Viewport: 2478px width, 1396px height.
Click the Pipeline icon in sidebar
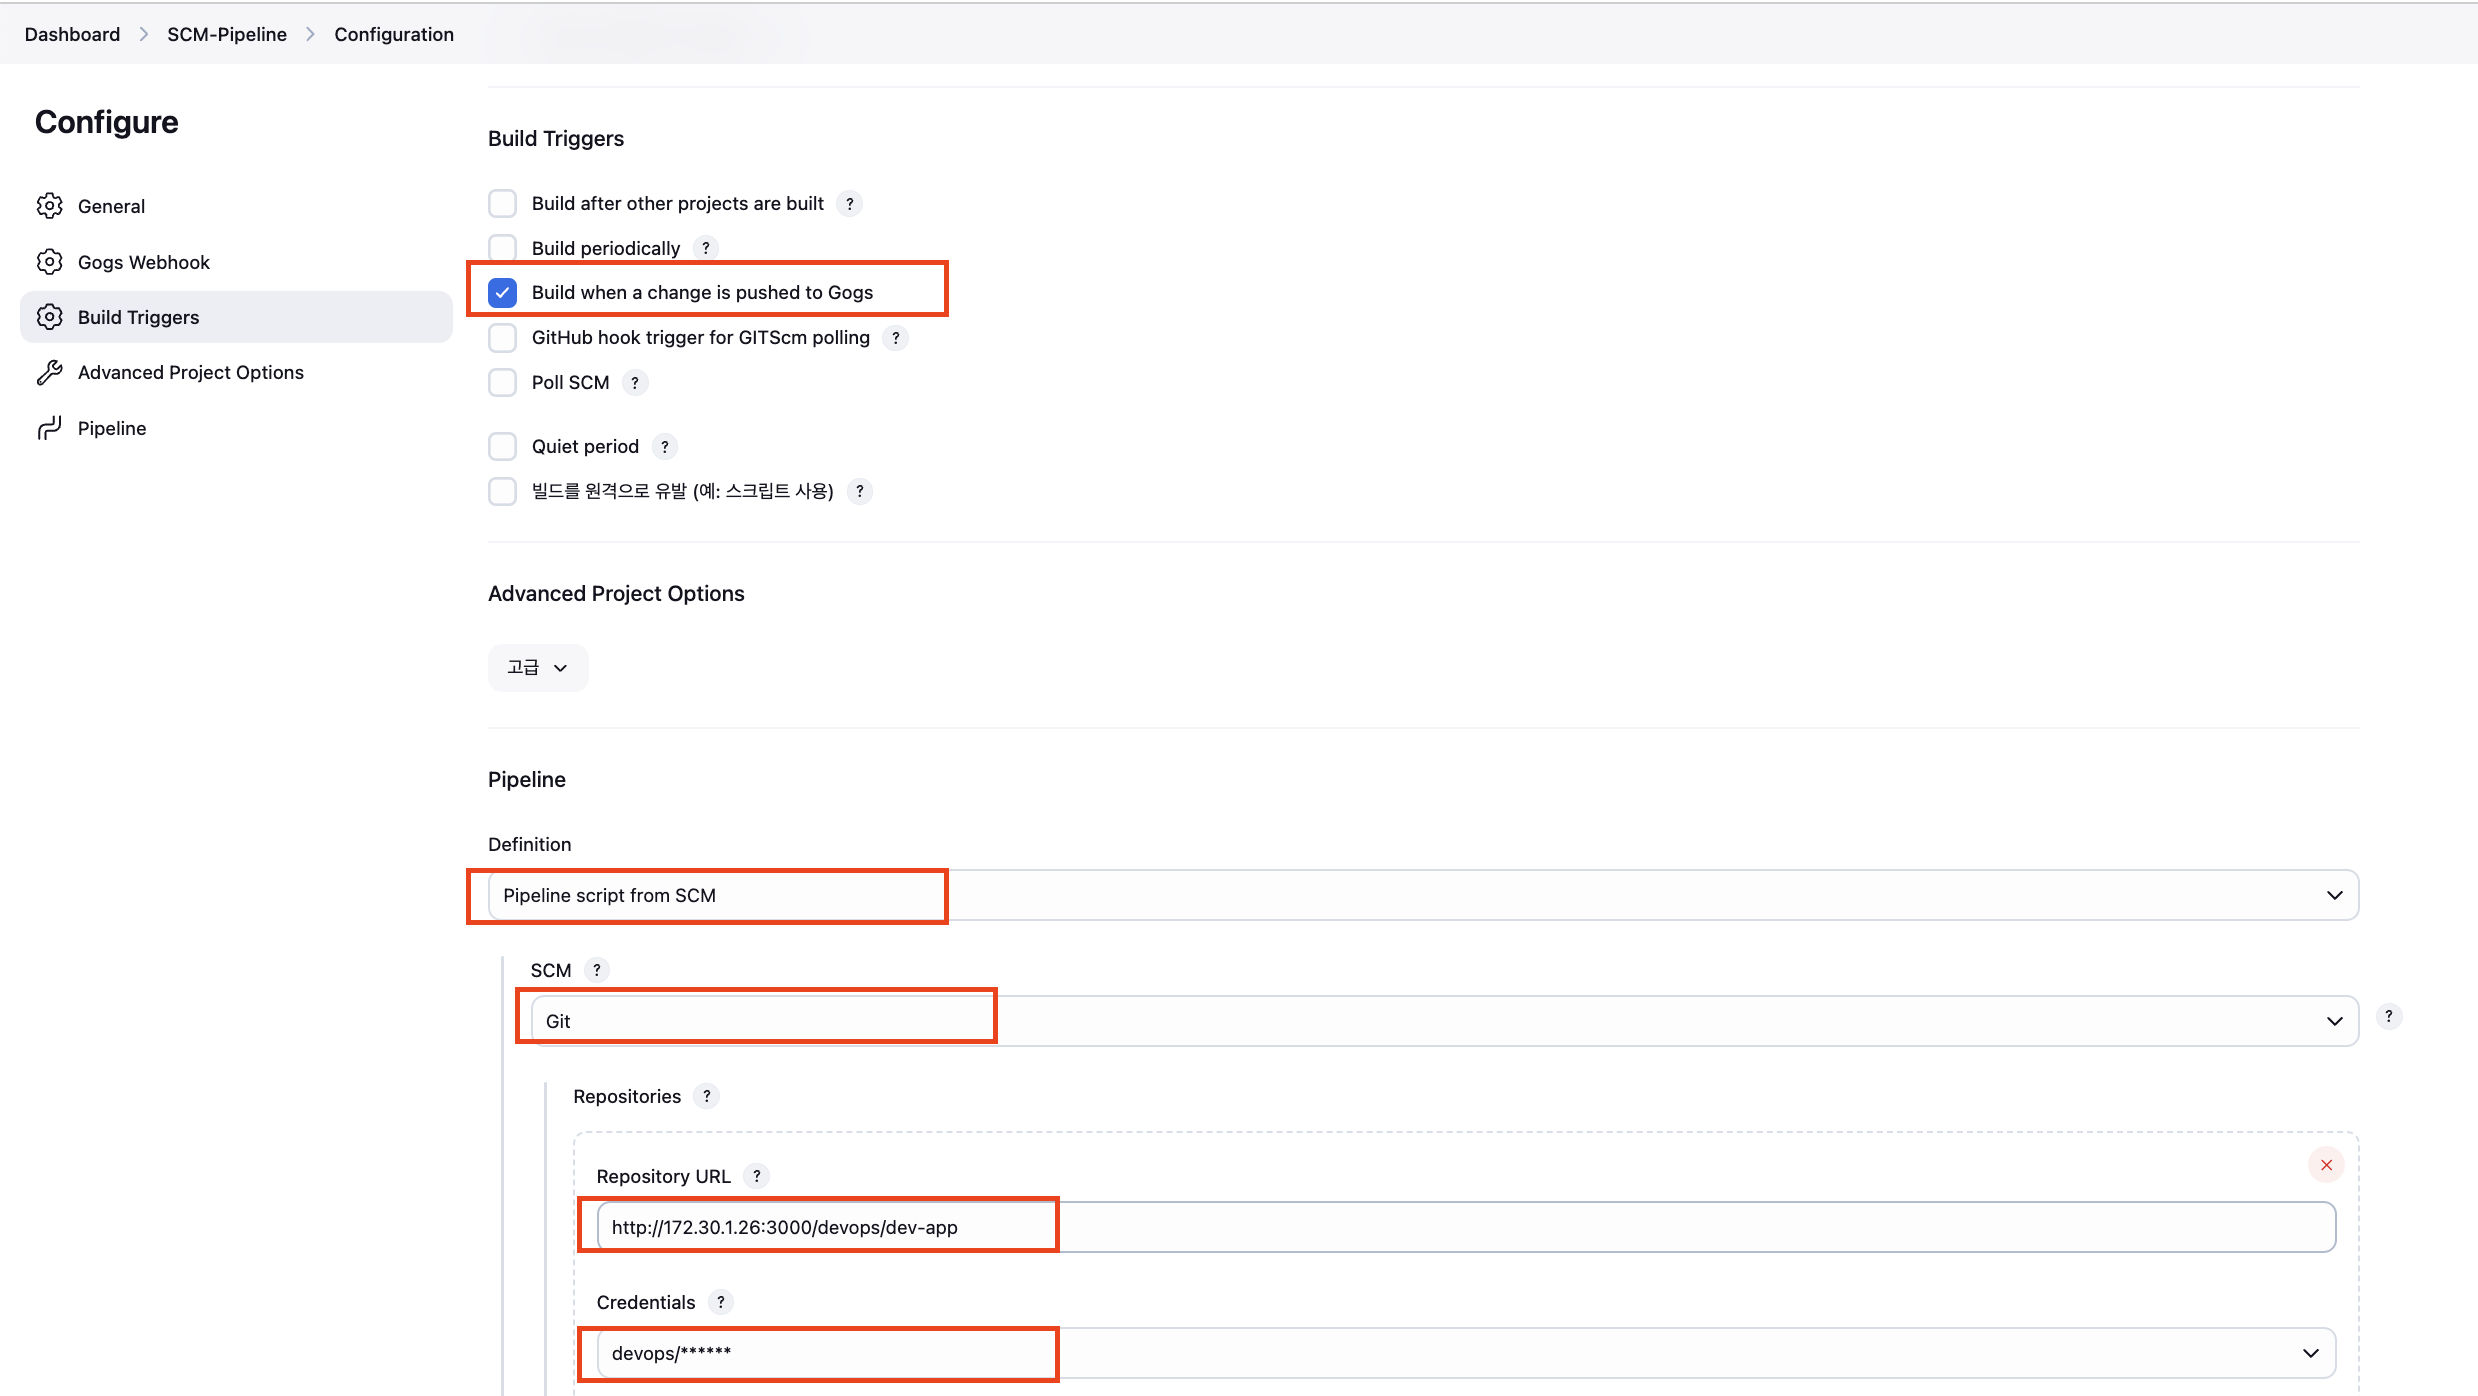(49, 428)
